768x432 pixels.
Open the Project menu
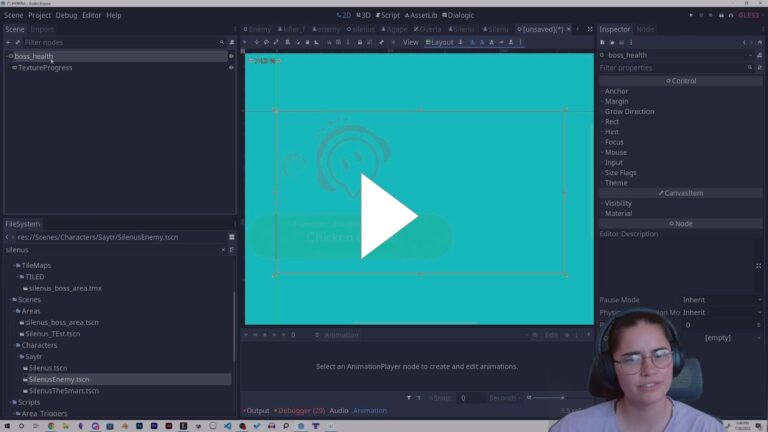coord(39,15)
